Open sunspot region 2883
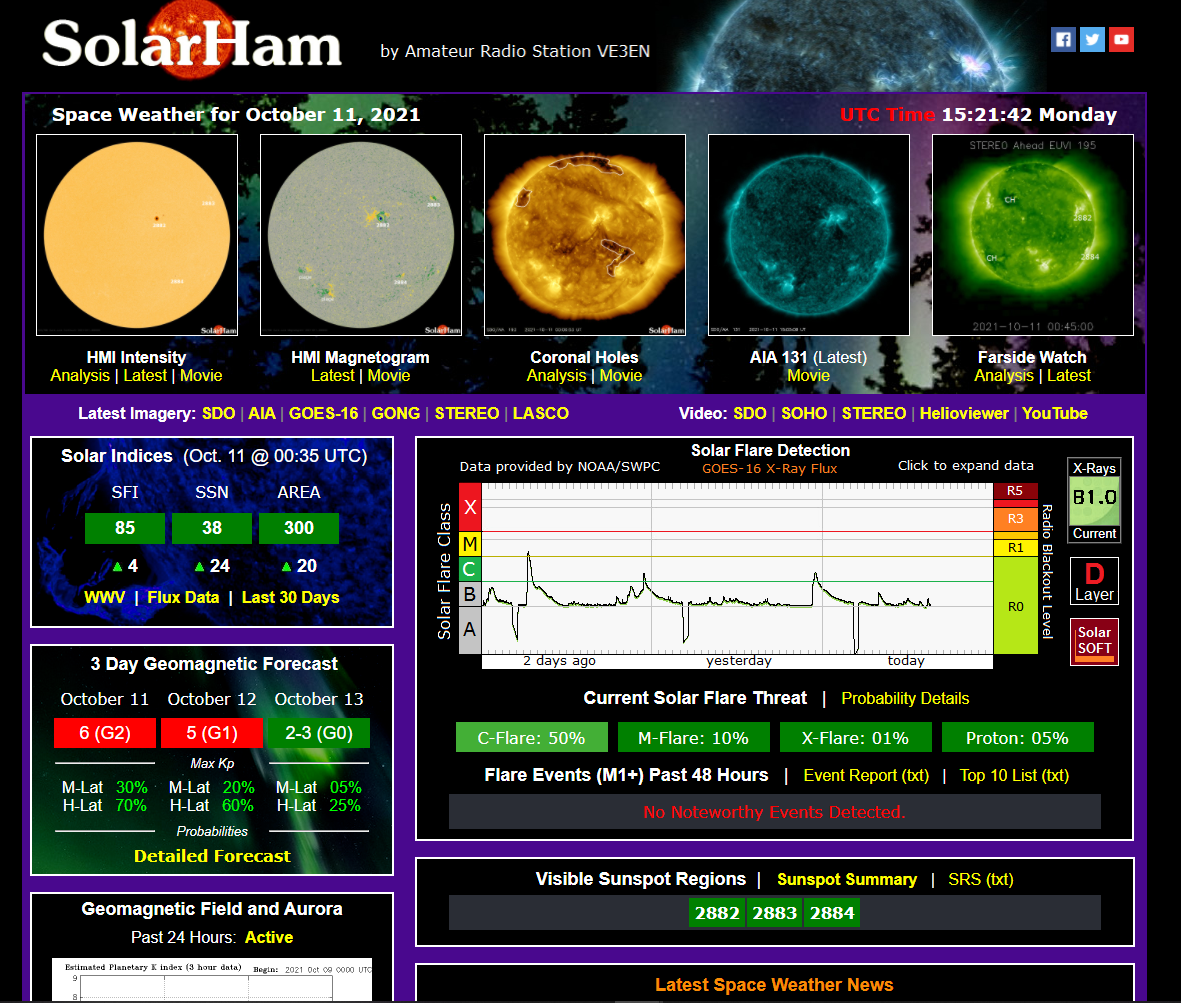1181x1003 pixels. point(774,913)
